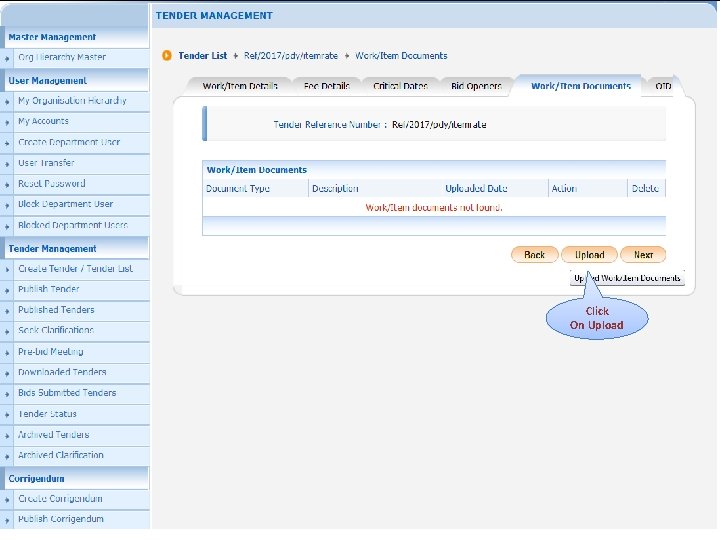Click arrow icon beside Org Hierarchy Master
The image size is (720, 540).
[x=7, y=58]
